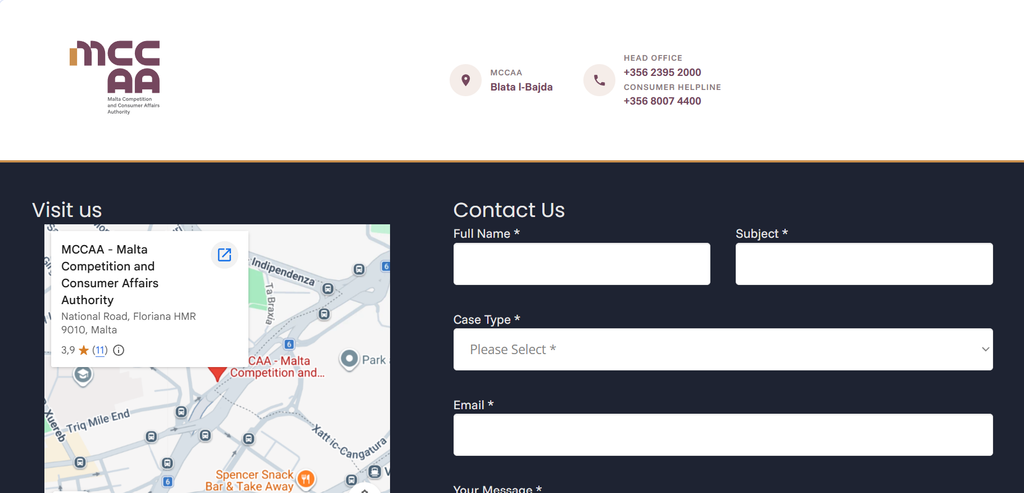Click the MCCAA logo
1024x493 pixels.
click(115, 78)
